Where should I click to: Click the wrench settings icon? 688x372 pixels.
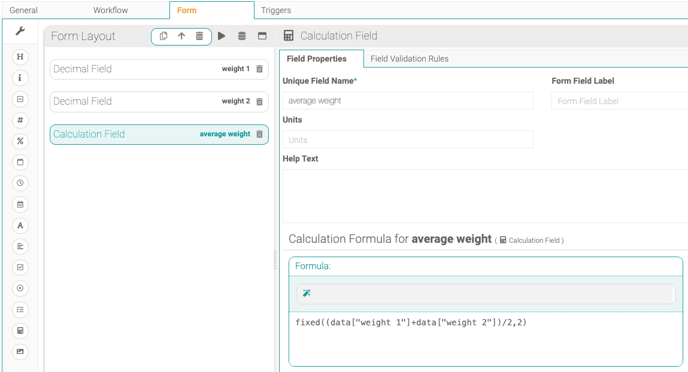pos(20,31)
